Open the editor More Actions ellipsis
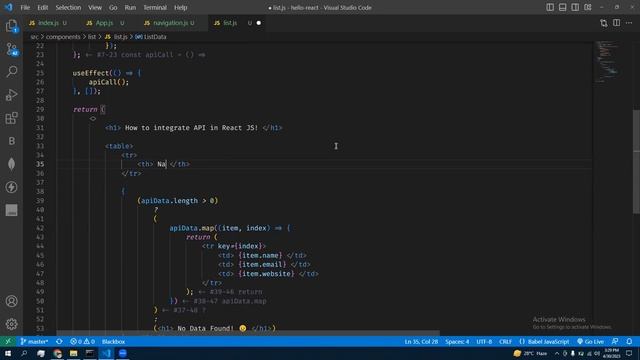Viewport: 640px width, 360px height. 629,23
